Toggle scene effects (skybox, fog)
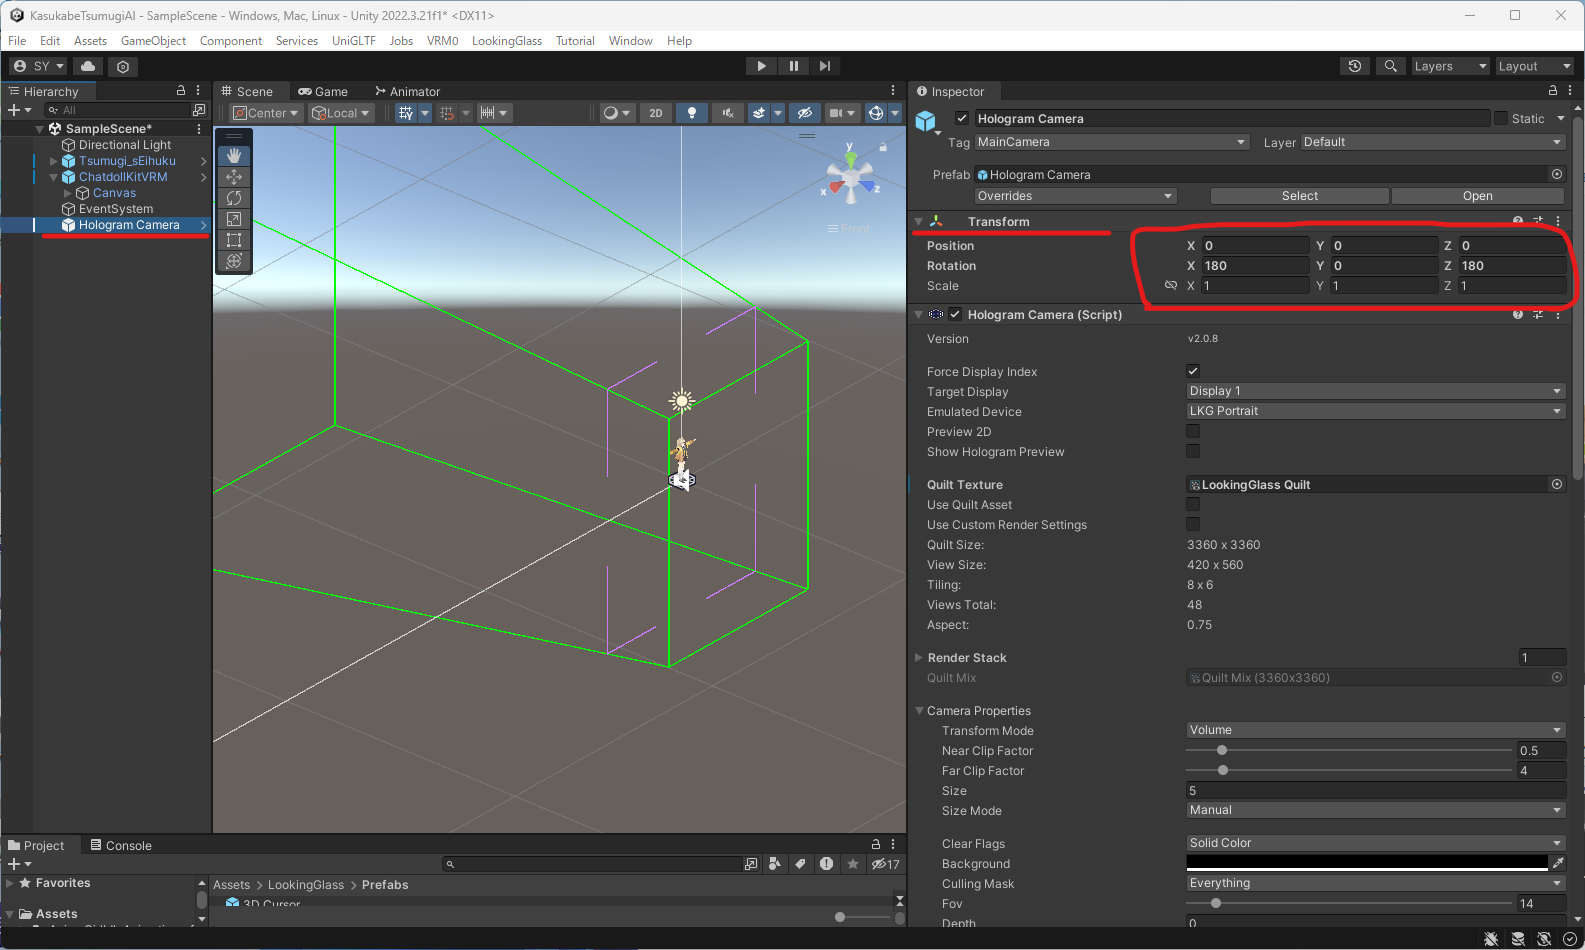 point(759,113)
